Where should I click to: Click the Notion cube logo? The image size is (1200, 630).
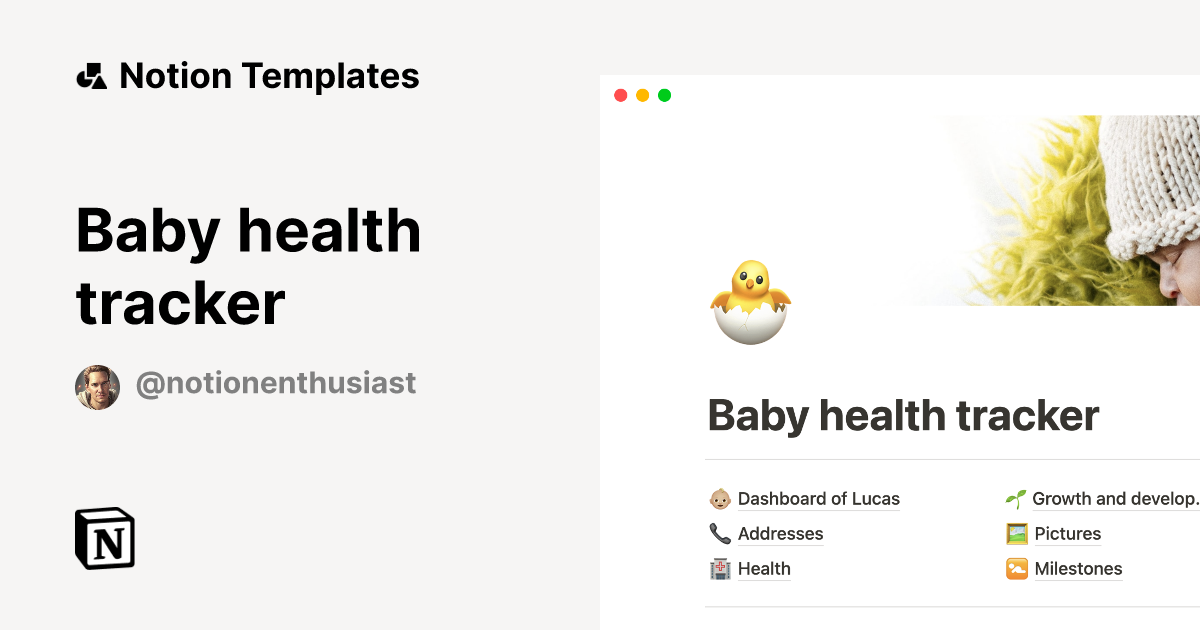point(105,538)
